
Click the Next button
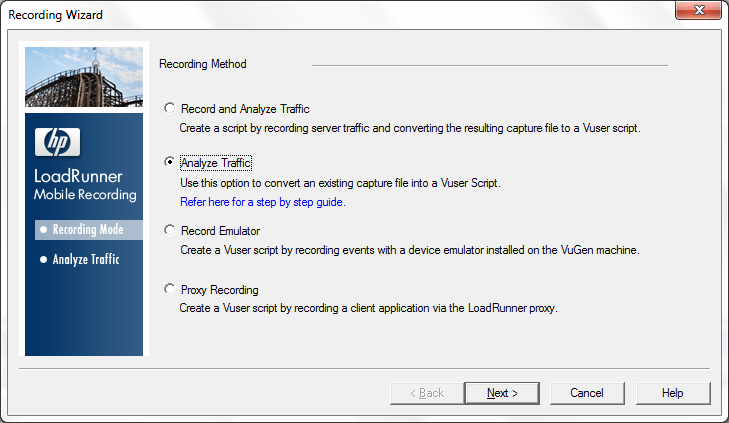(502, 393)
